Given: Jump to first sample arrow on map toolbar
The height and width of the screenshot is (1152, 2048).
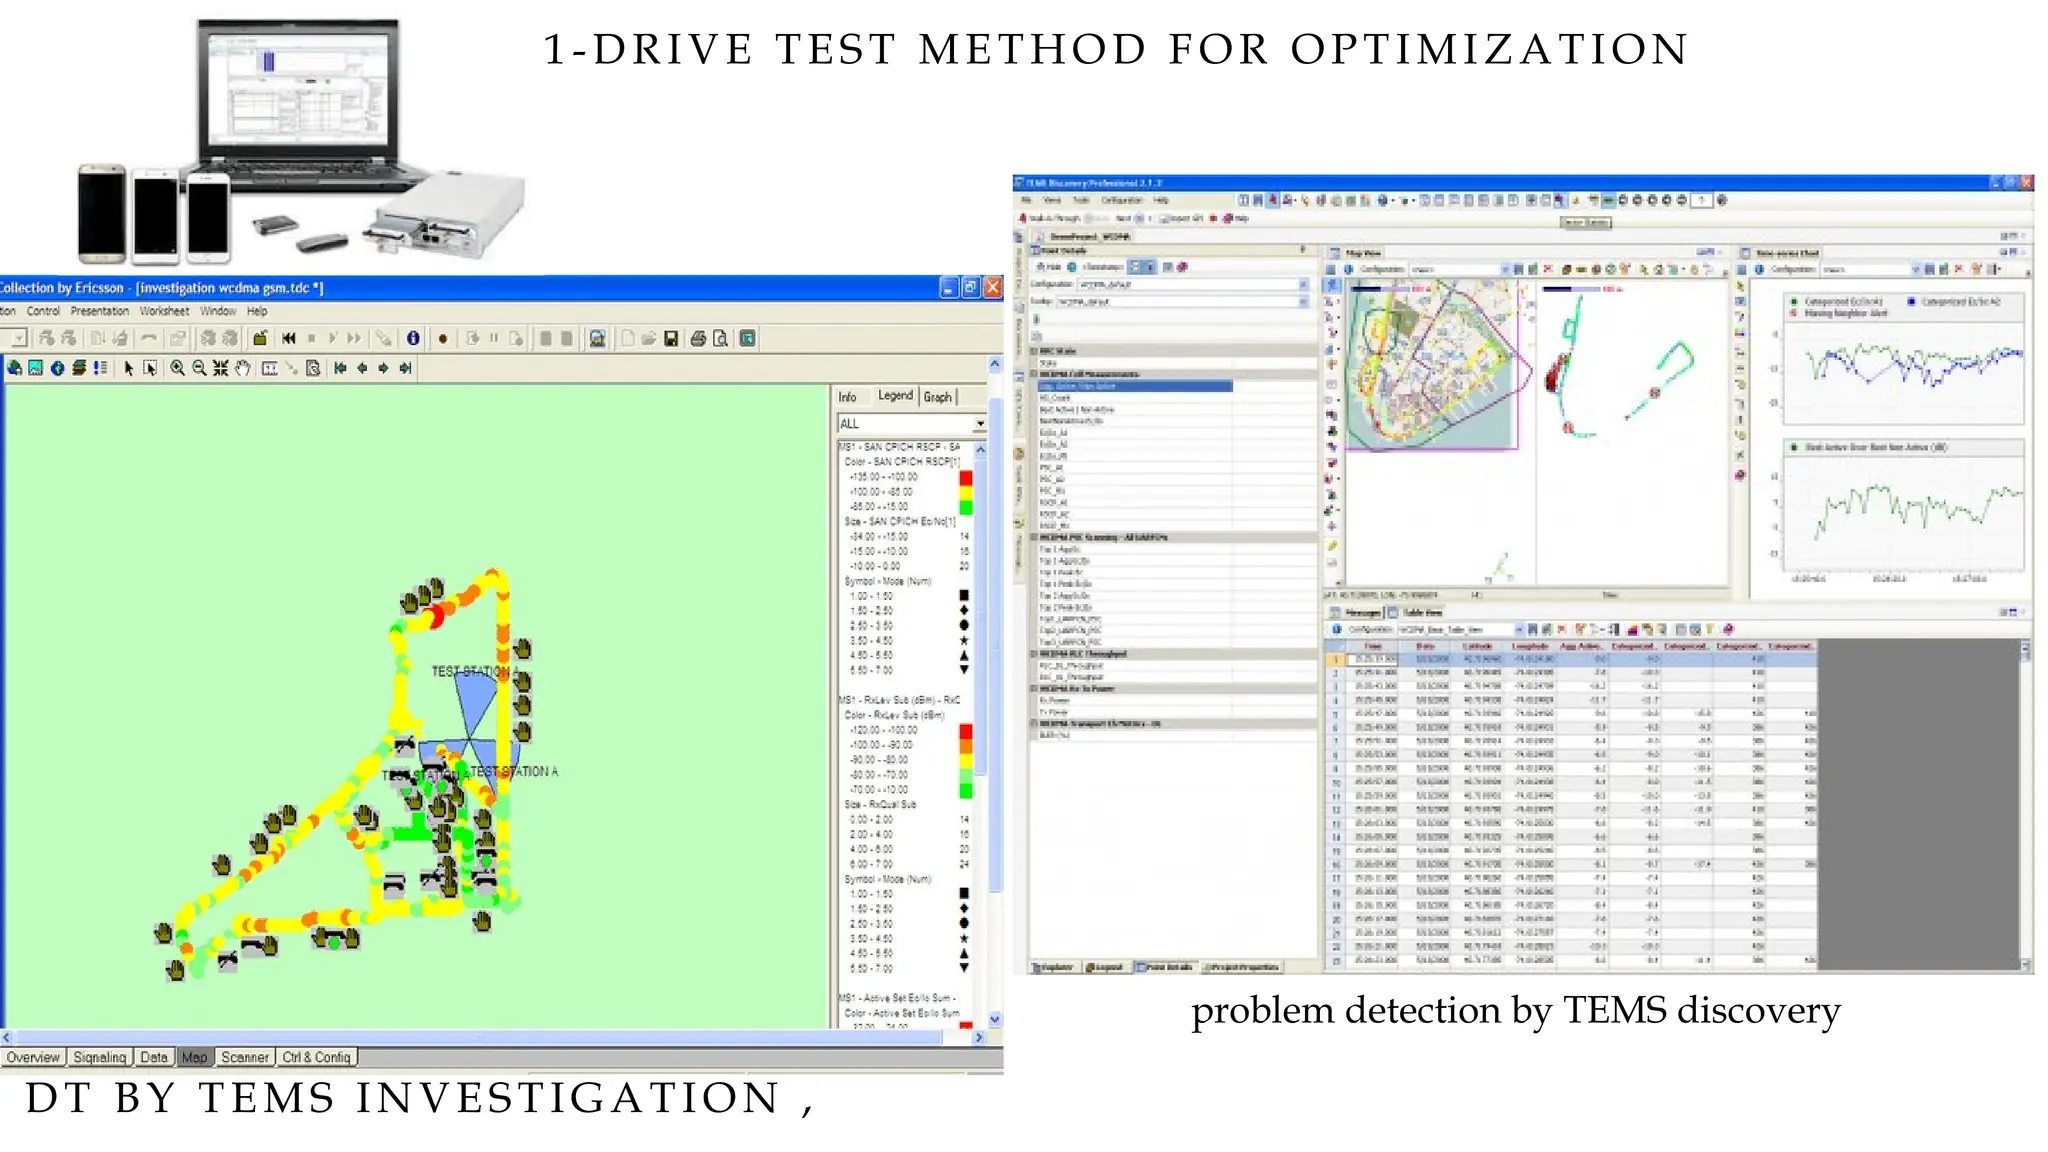Looking at the screenshot, I should point(340,369).
